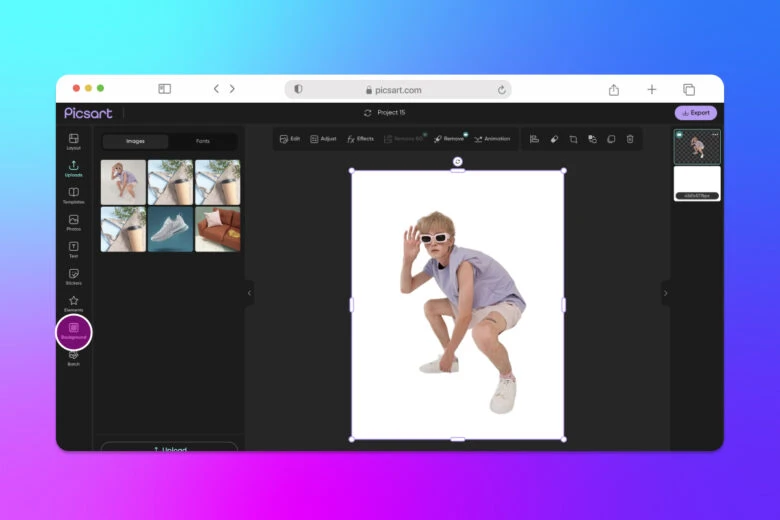Open the Animation option
Screen dimensions: 780x520
(x=492, y=139)
